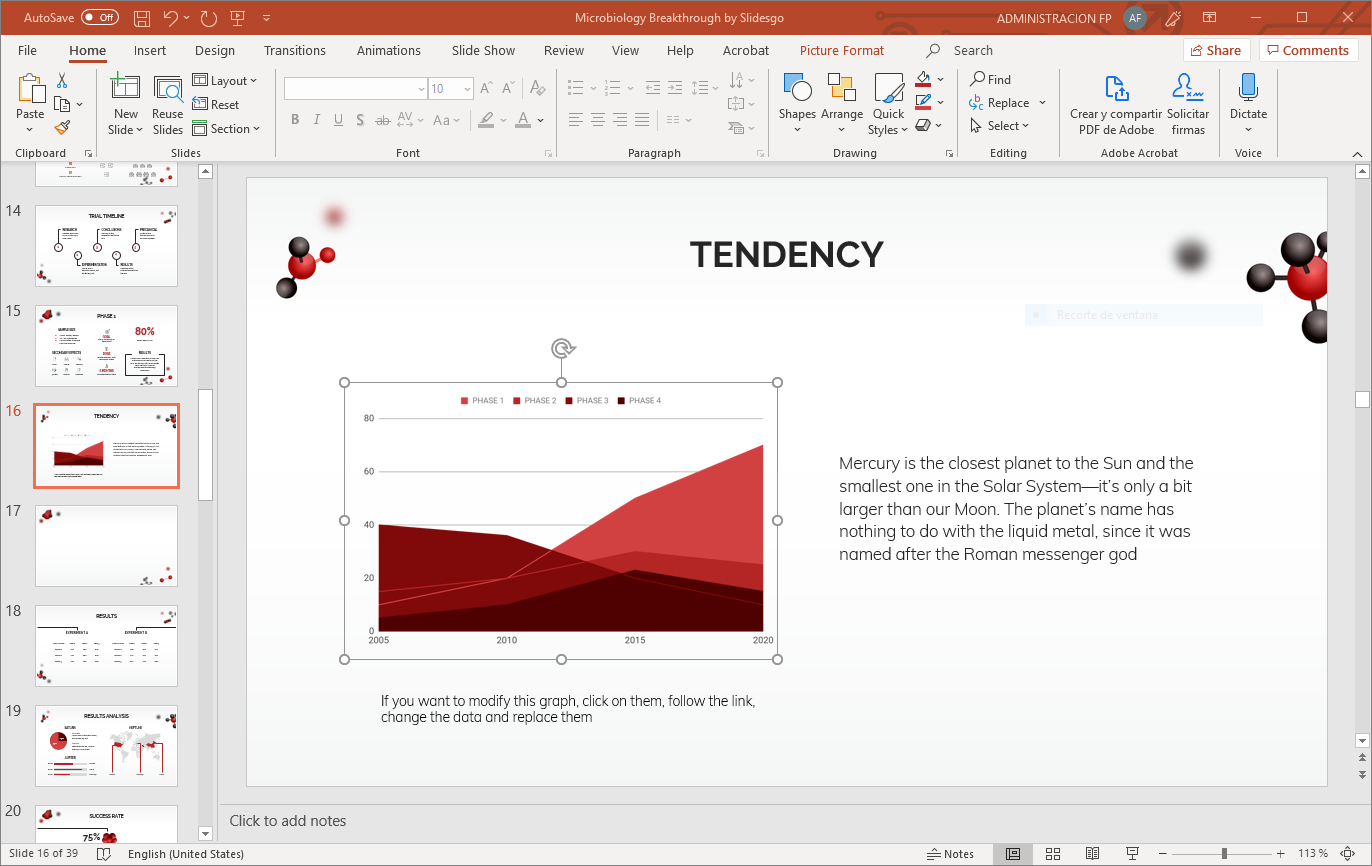Viewport: 1372px width, 866px height.
Task: Click the Share button
Action: 1216,49
